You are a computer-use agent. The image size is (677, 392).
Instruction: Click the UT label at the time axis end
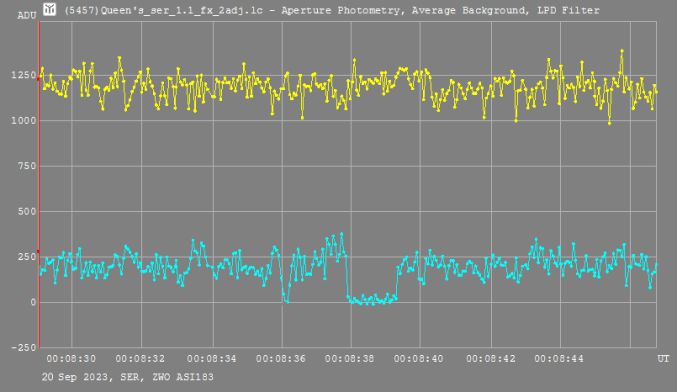(663, 359)
